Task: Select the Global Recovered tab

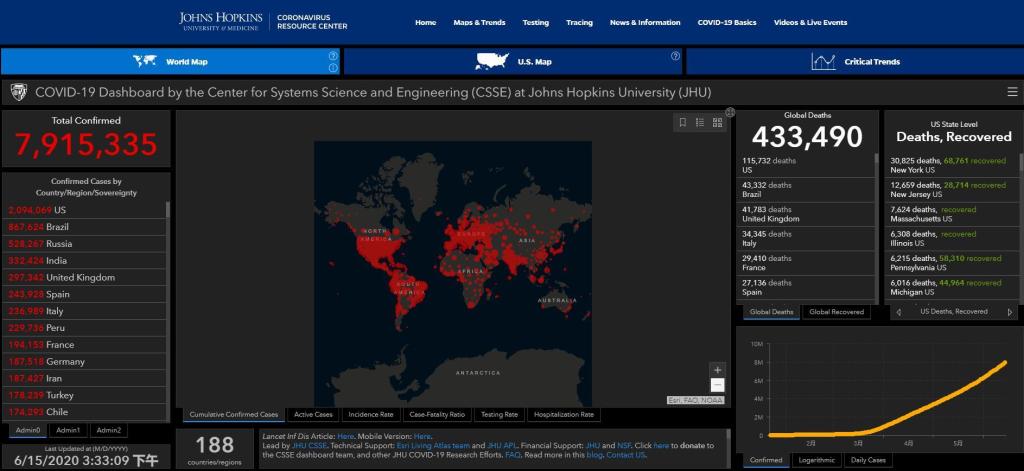Action: click(837, 312)
